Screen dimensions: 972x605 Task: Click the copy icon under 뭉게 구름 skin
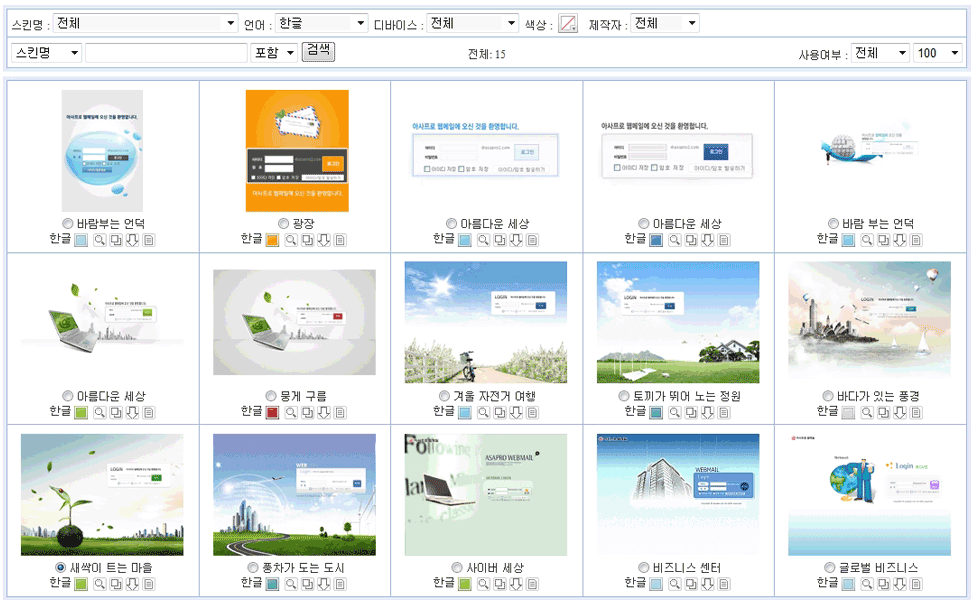307,412
